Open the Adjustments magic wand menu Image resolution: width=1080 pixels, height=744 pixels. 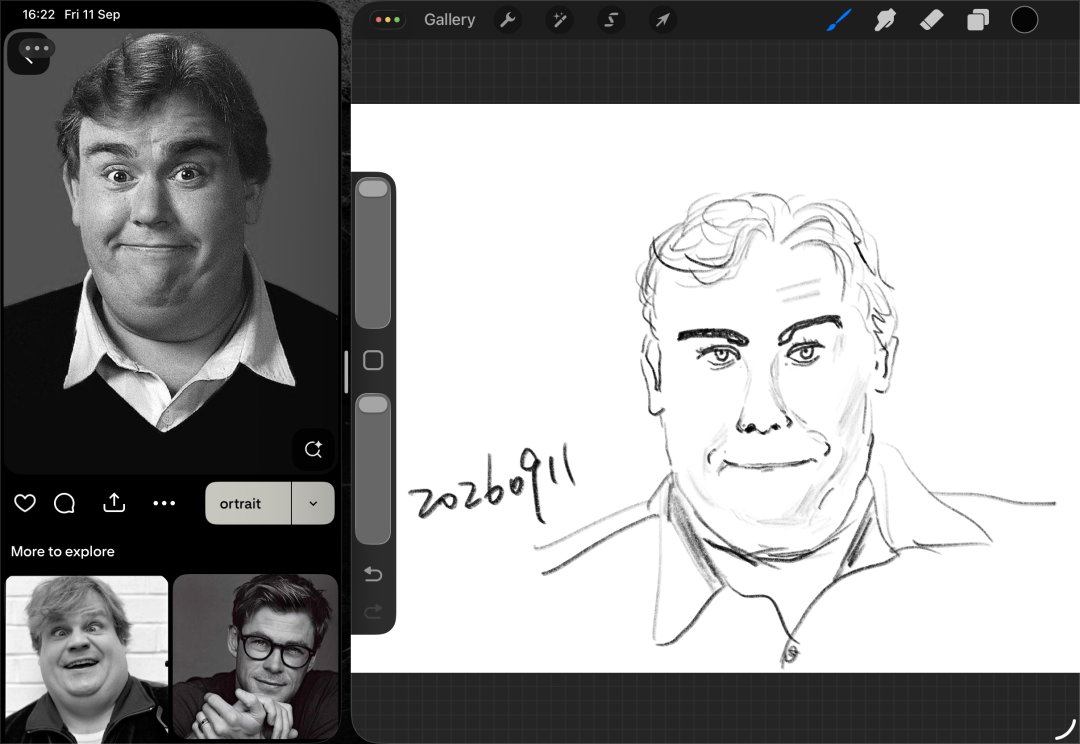[x=559, y=20]
